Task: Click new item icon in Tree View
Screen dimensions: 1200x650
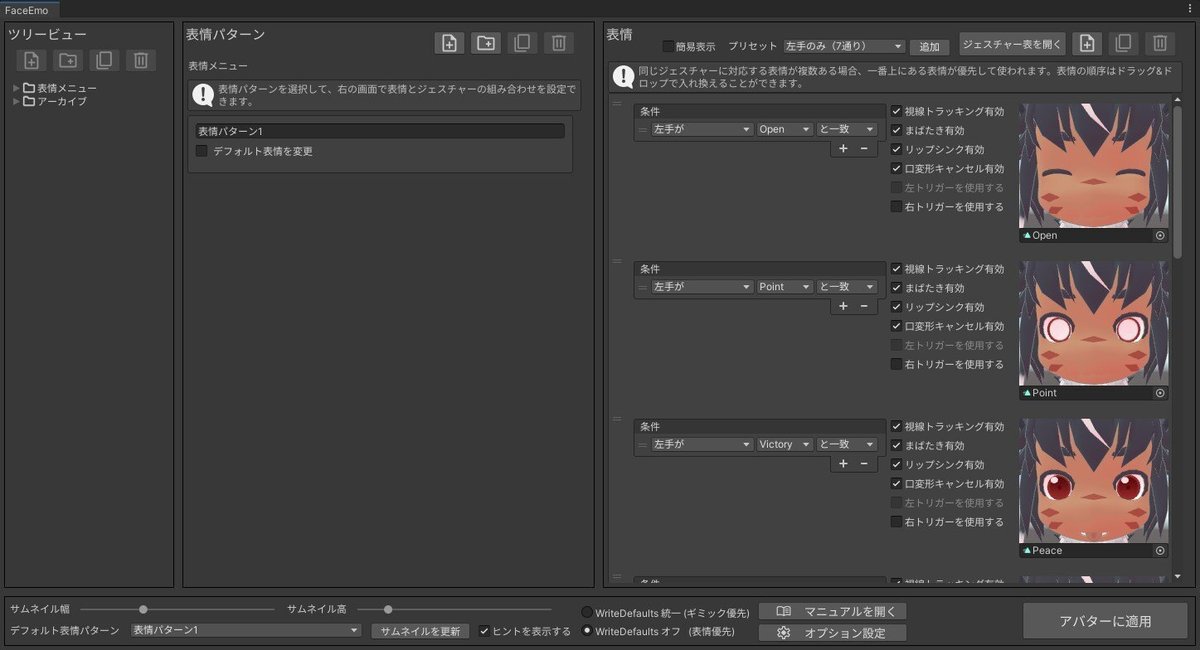Action: [31, 61]
